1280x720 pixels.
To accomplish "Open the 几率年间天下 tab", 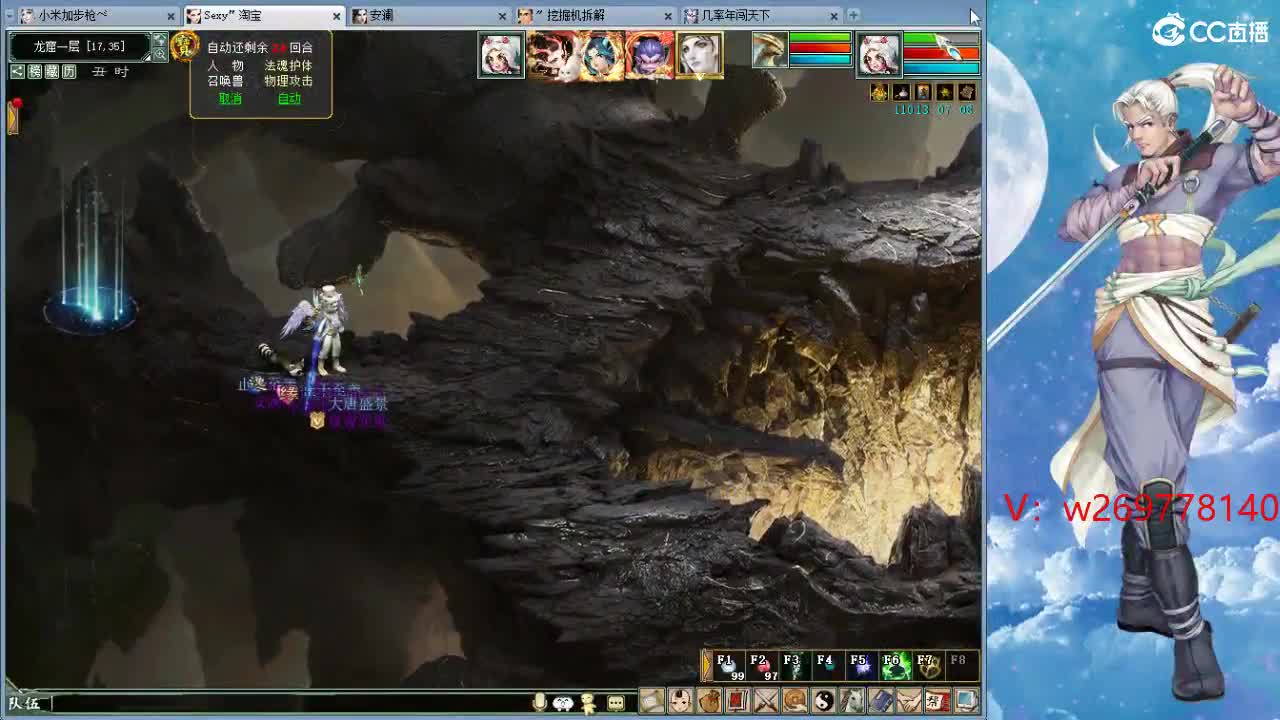I will click(761, 15).
